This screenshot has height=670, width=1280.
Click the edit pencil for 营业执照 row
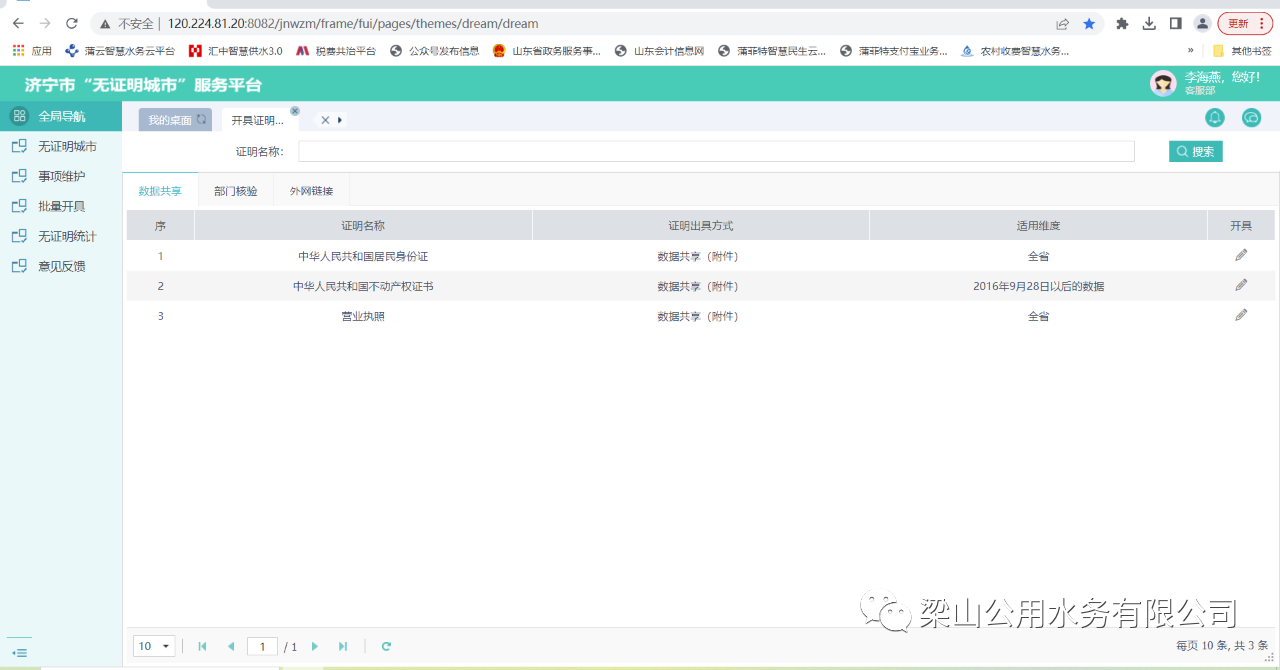click(x=1241, y=315)
